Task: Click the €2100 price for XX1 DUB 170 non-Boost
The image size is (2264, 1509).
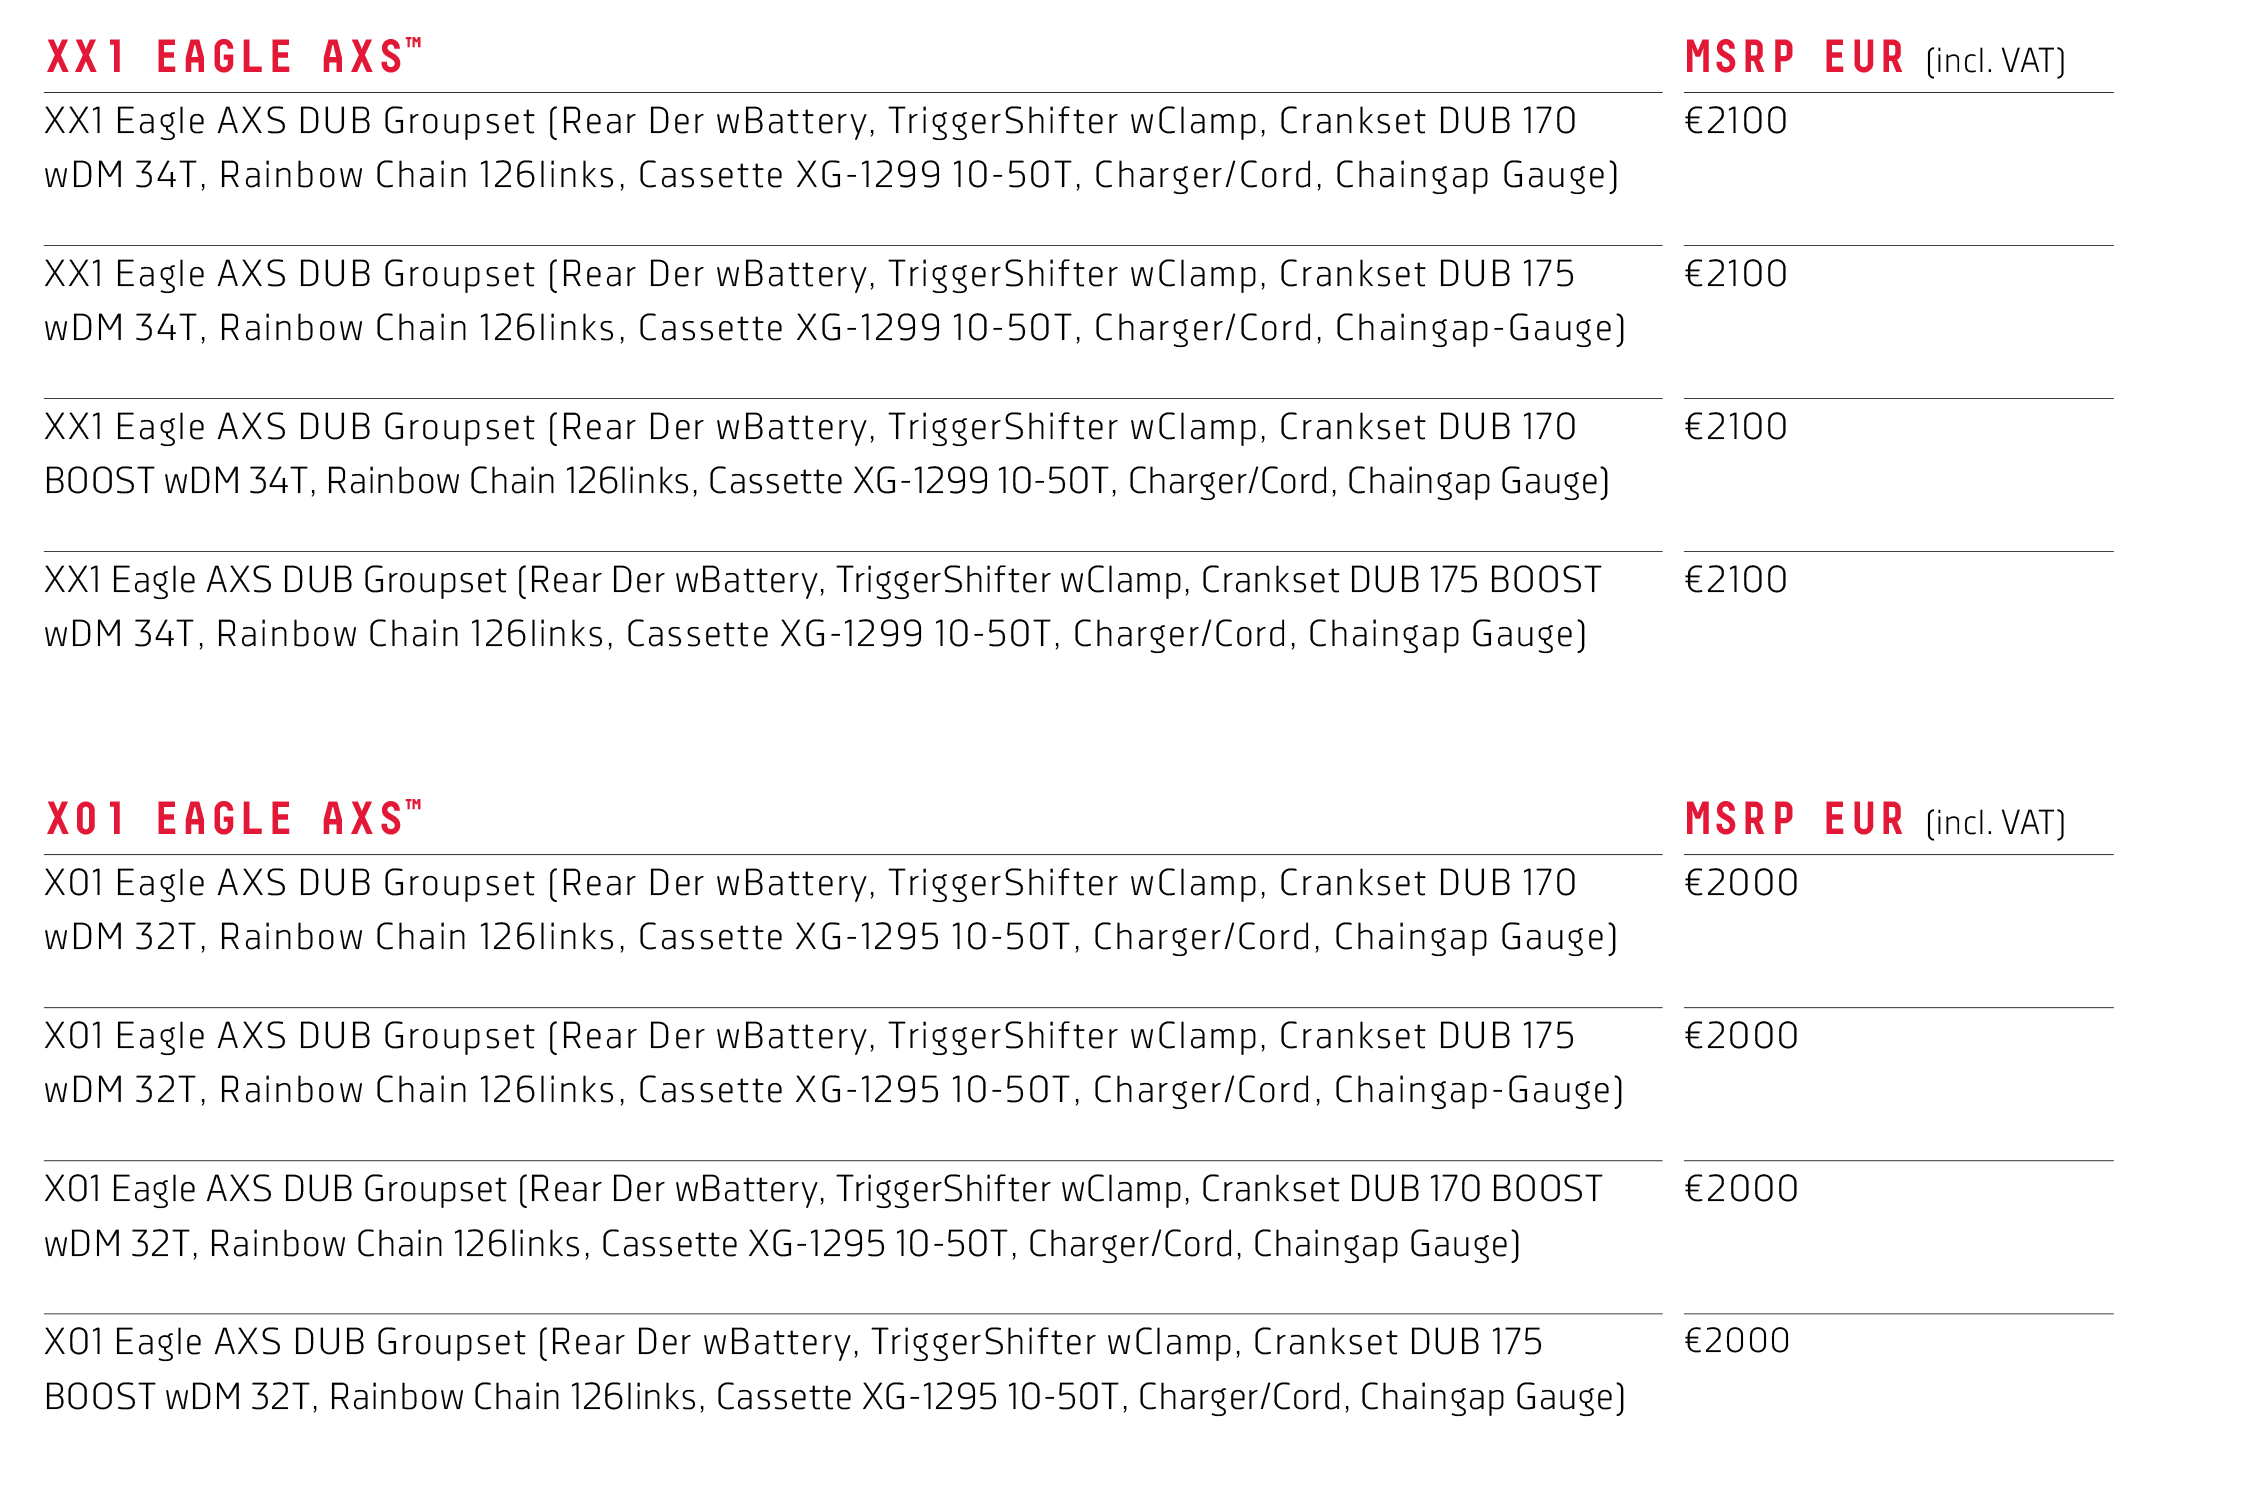Action: (x=1736, y=122)
